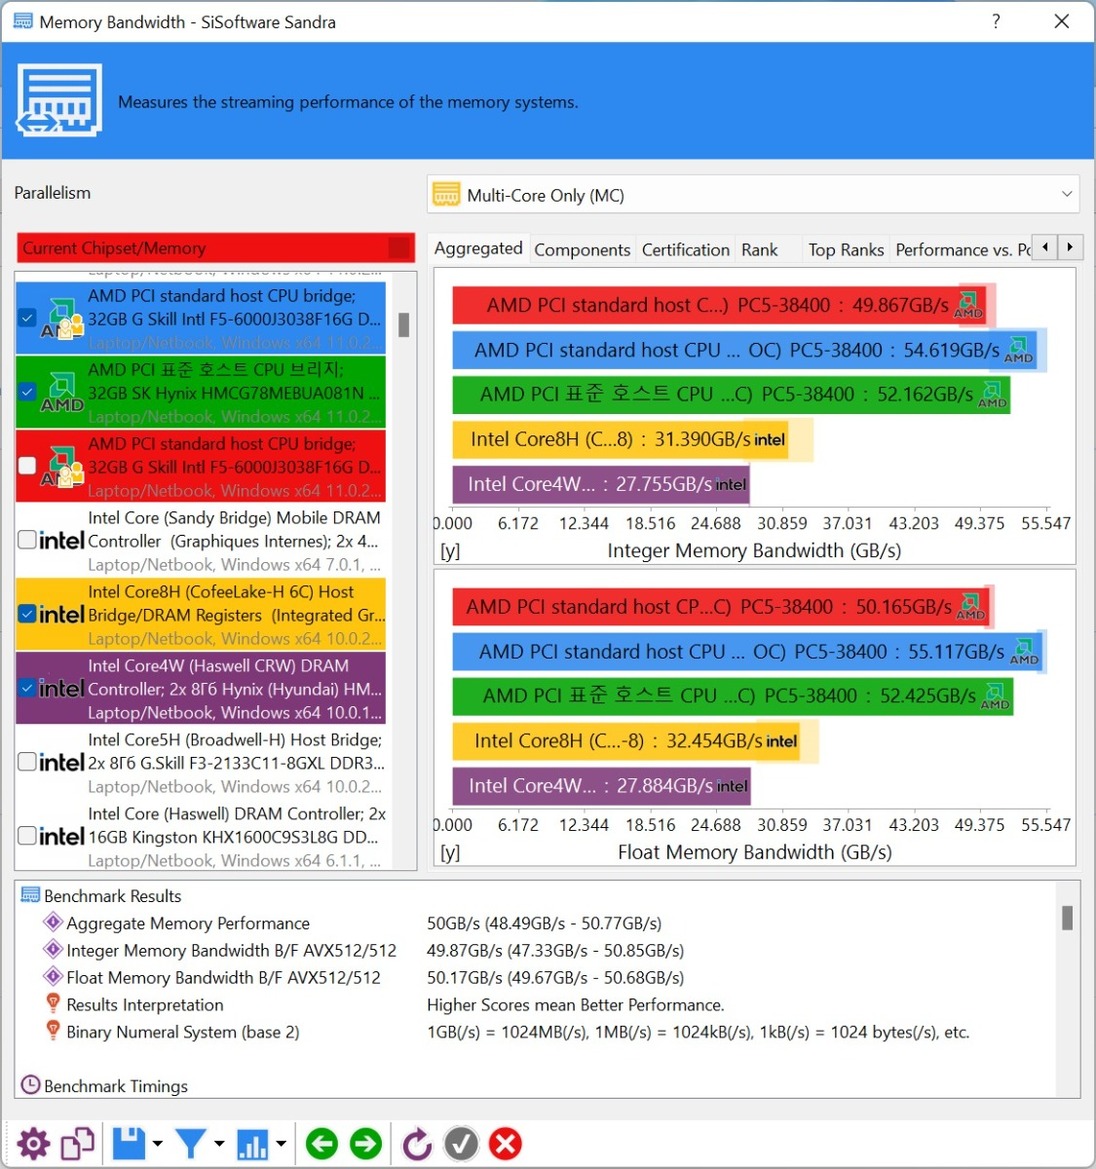Viewport: 1096px width, 1169px height.
Task: Click the red color swatch in Current Chipset header
Action: (x=400, y=248)
